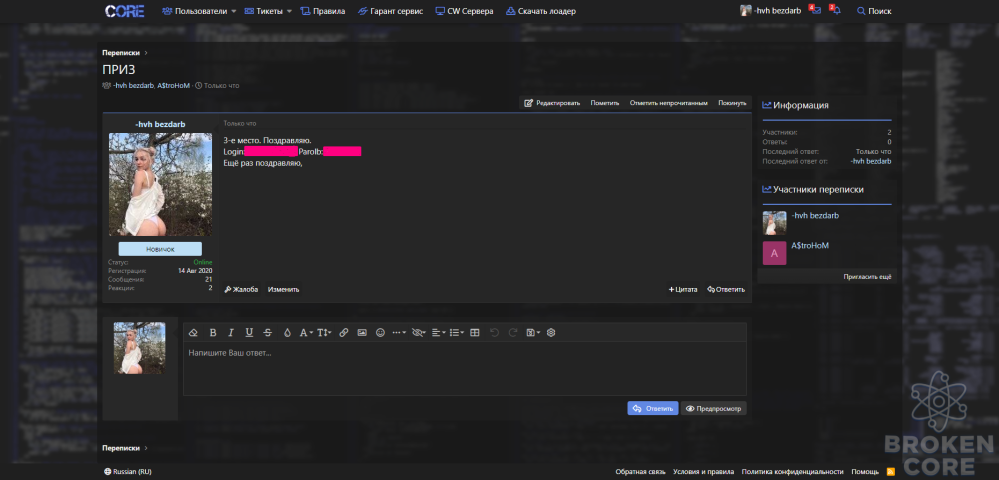The image size is (999, 480).
Task: Open the list type dropdown
Action: pos(456,332)
